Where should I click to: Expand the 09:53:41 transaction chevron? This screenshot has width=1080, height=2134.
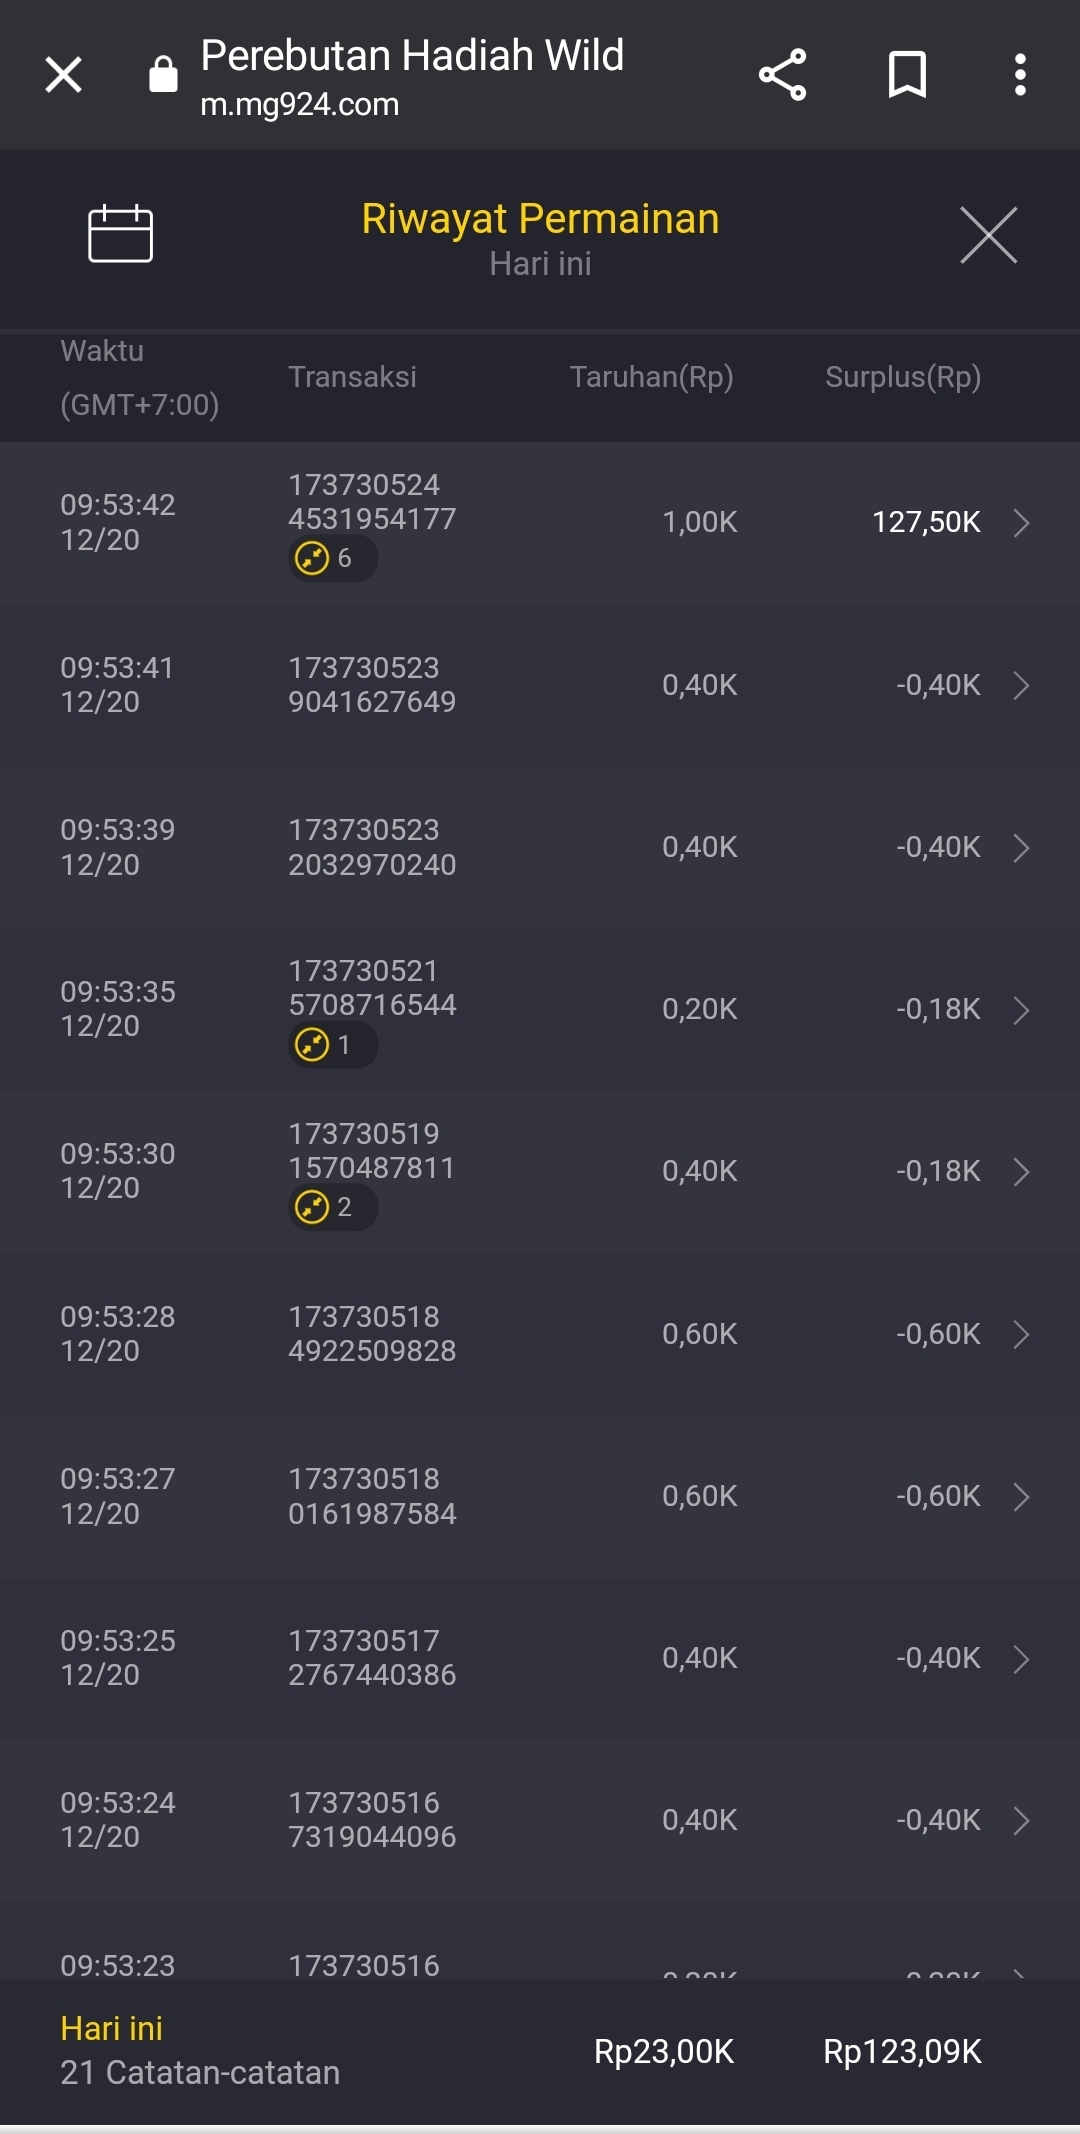[1020, 686]
